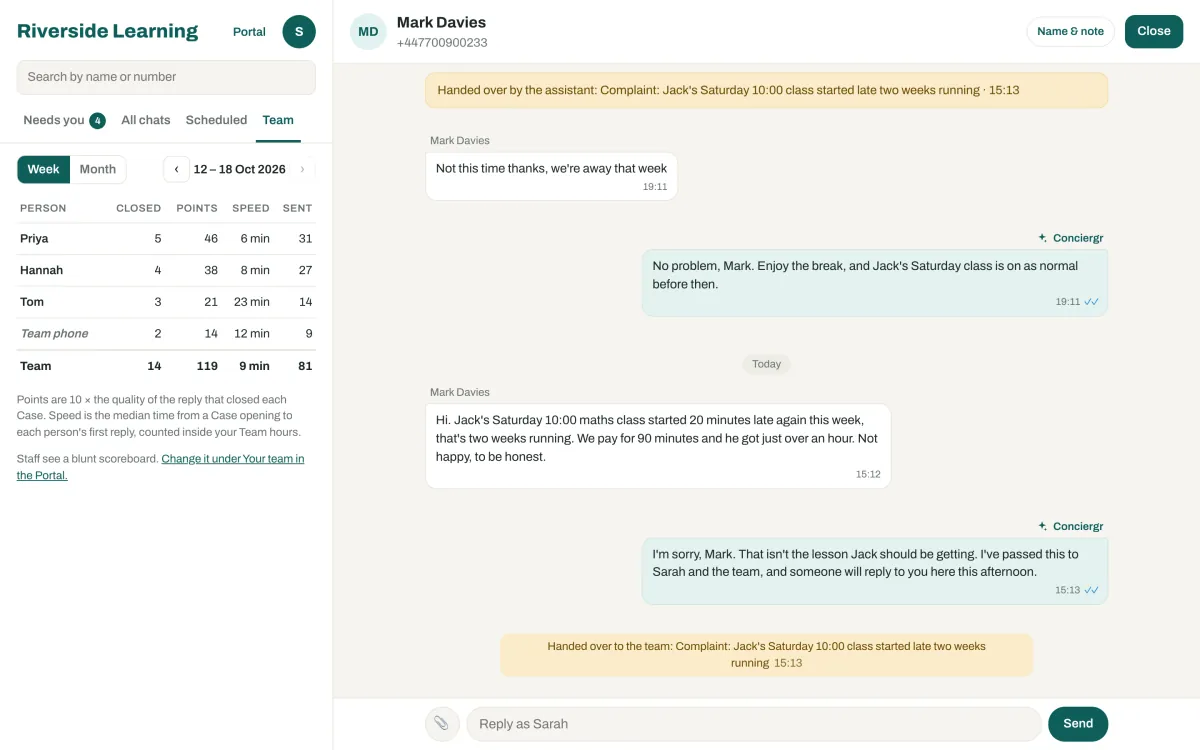Click the Team total points 119

[x=207, y=366]
